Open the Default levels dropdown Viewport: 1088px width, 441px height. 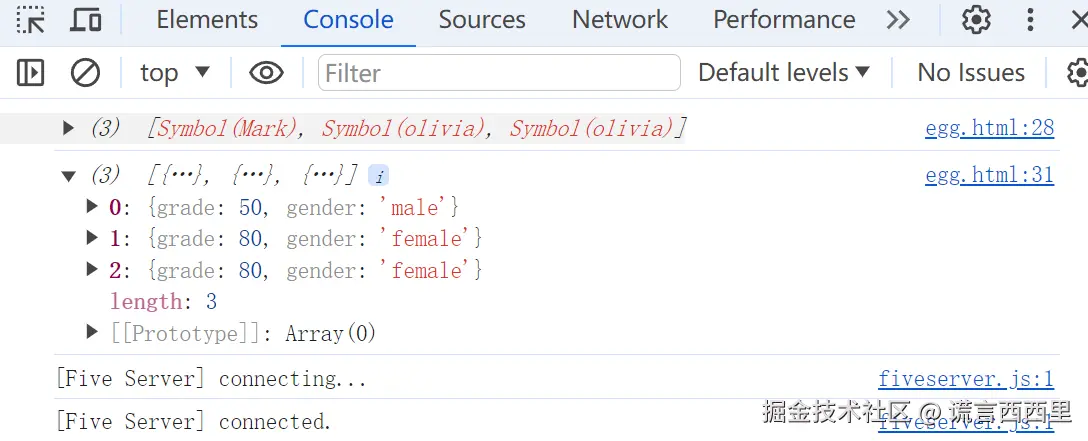[784, 72]
